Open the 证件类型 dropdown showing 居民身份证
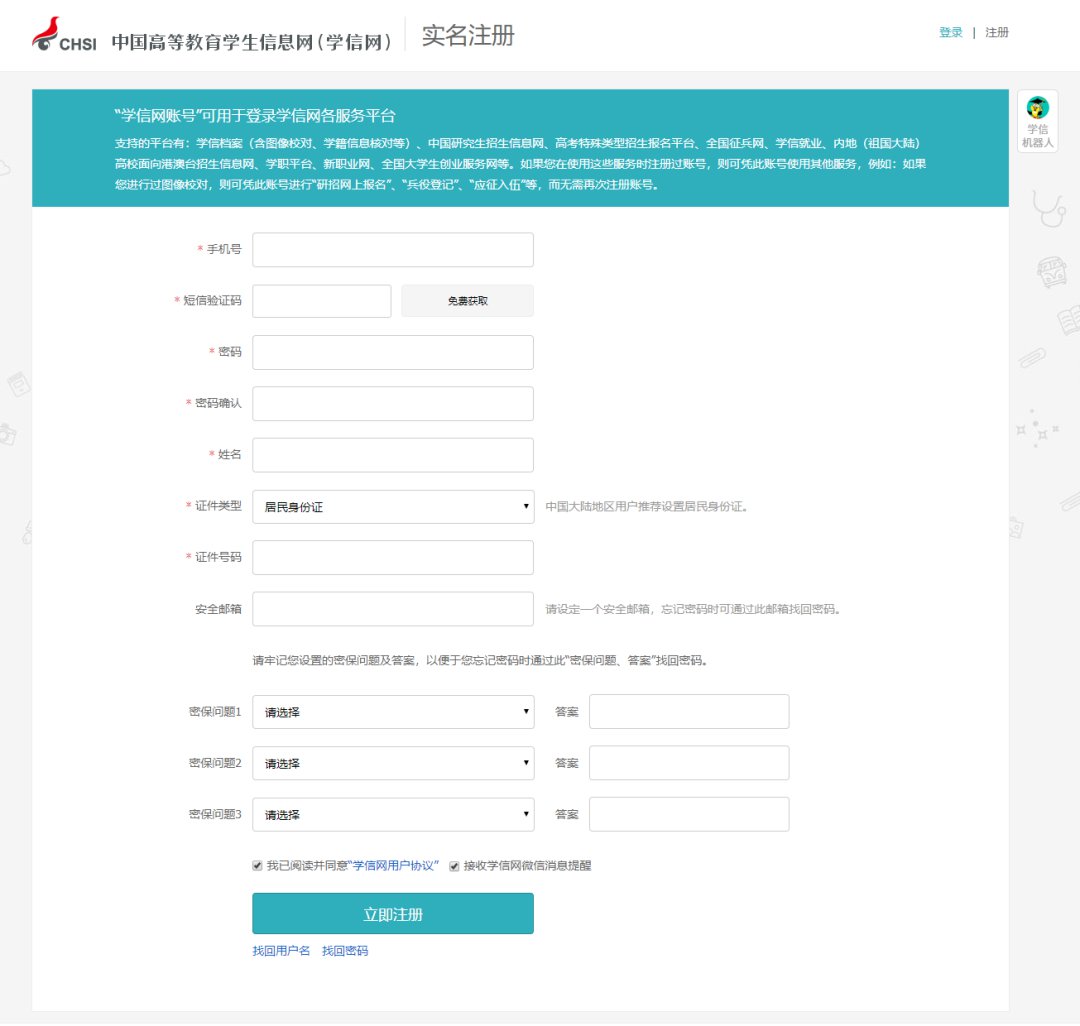 point(393,507)
